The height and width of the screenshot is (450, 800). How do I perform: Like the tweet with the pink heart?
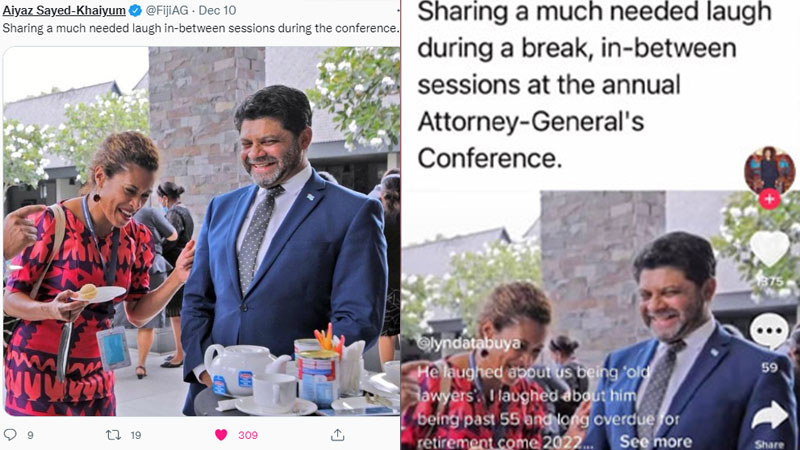[x=221, y=435]
